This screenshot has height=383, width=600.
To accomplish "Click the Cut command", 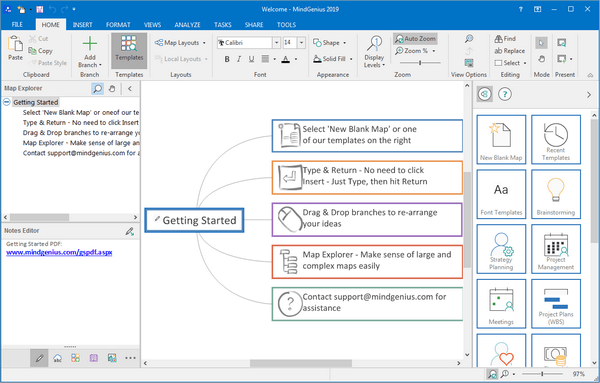I will pos(38,39).
